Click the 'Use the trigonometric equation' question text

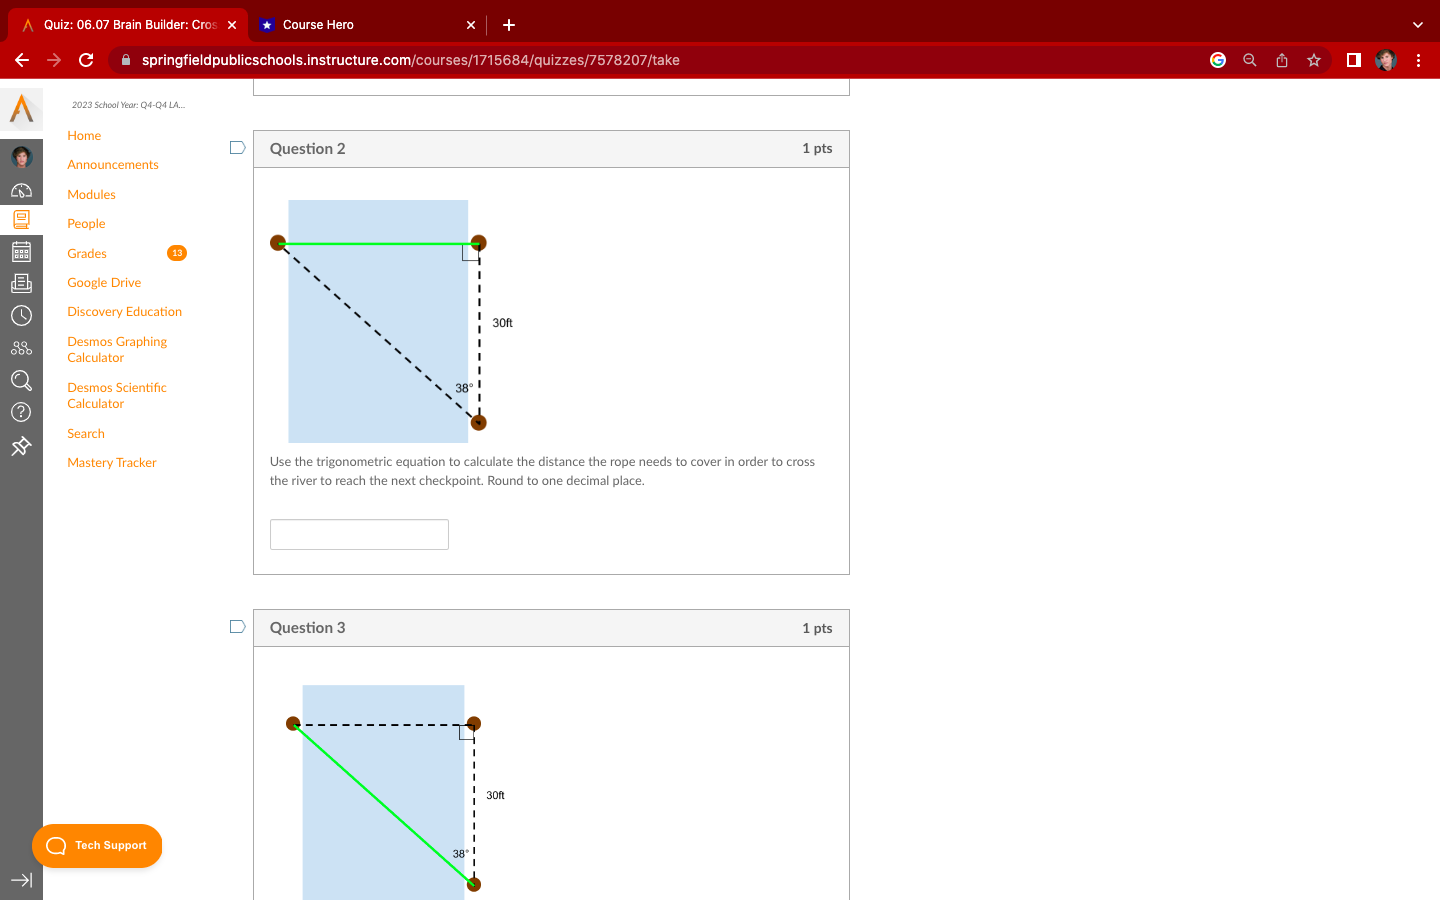click(542, 471)
